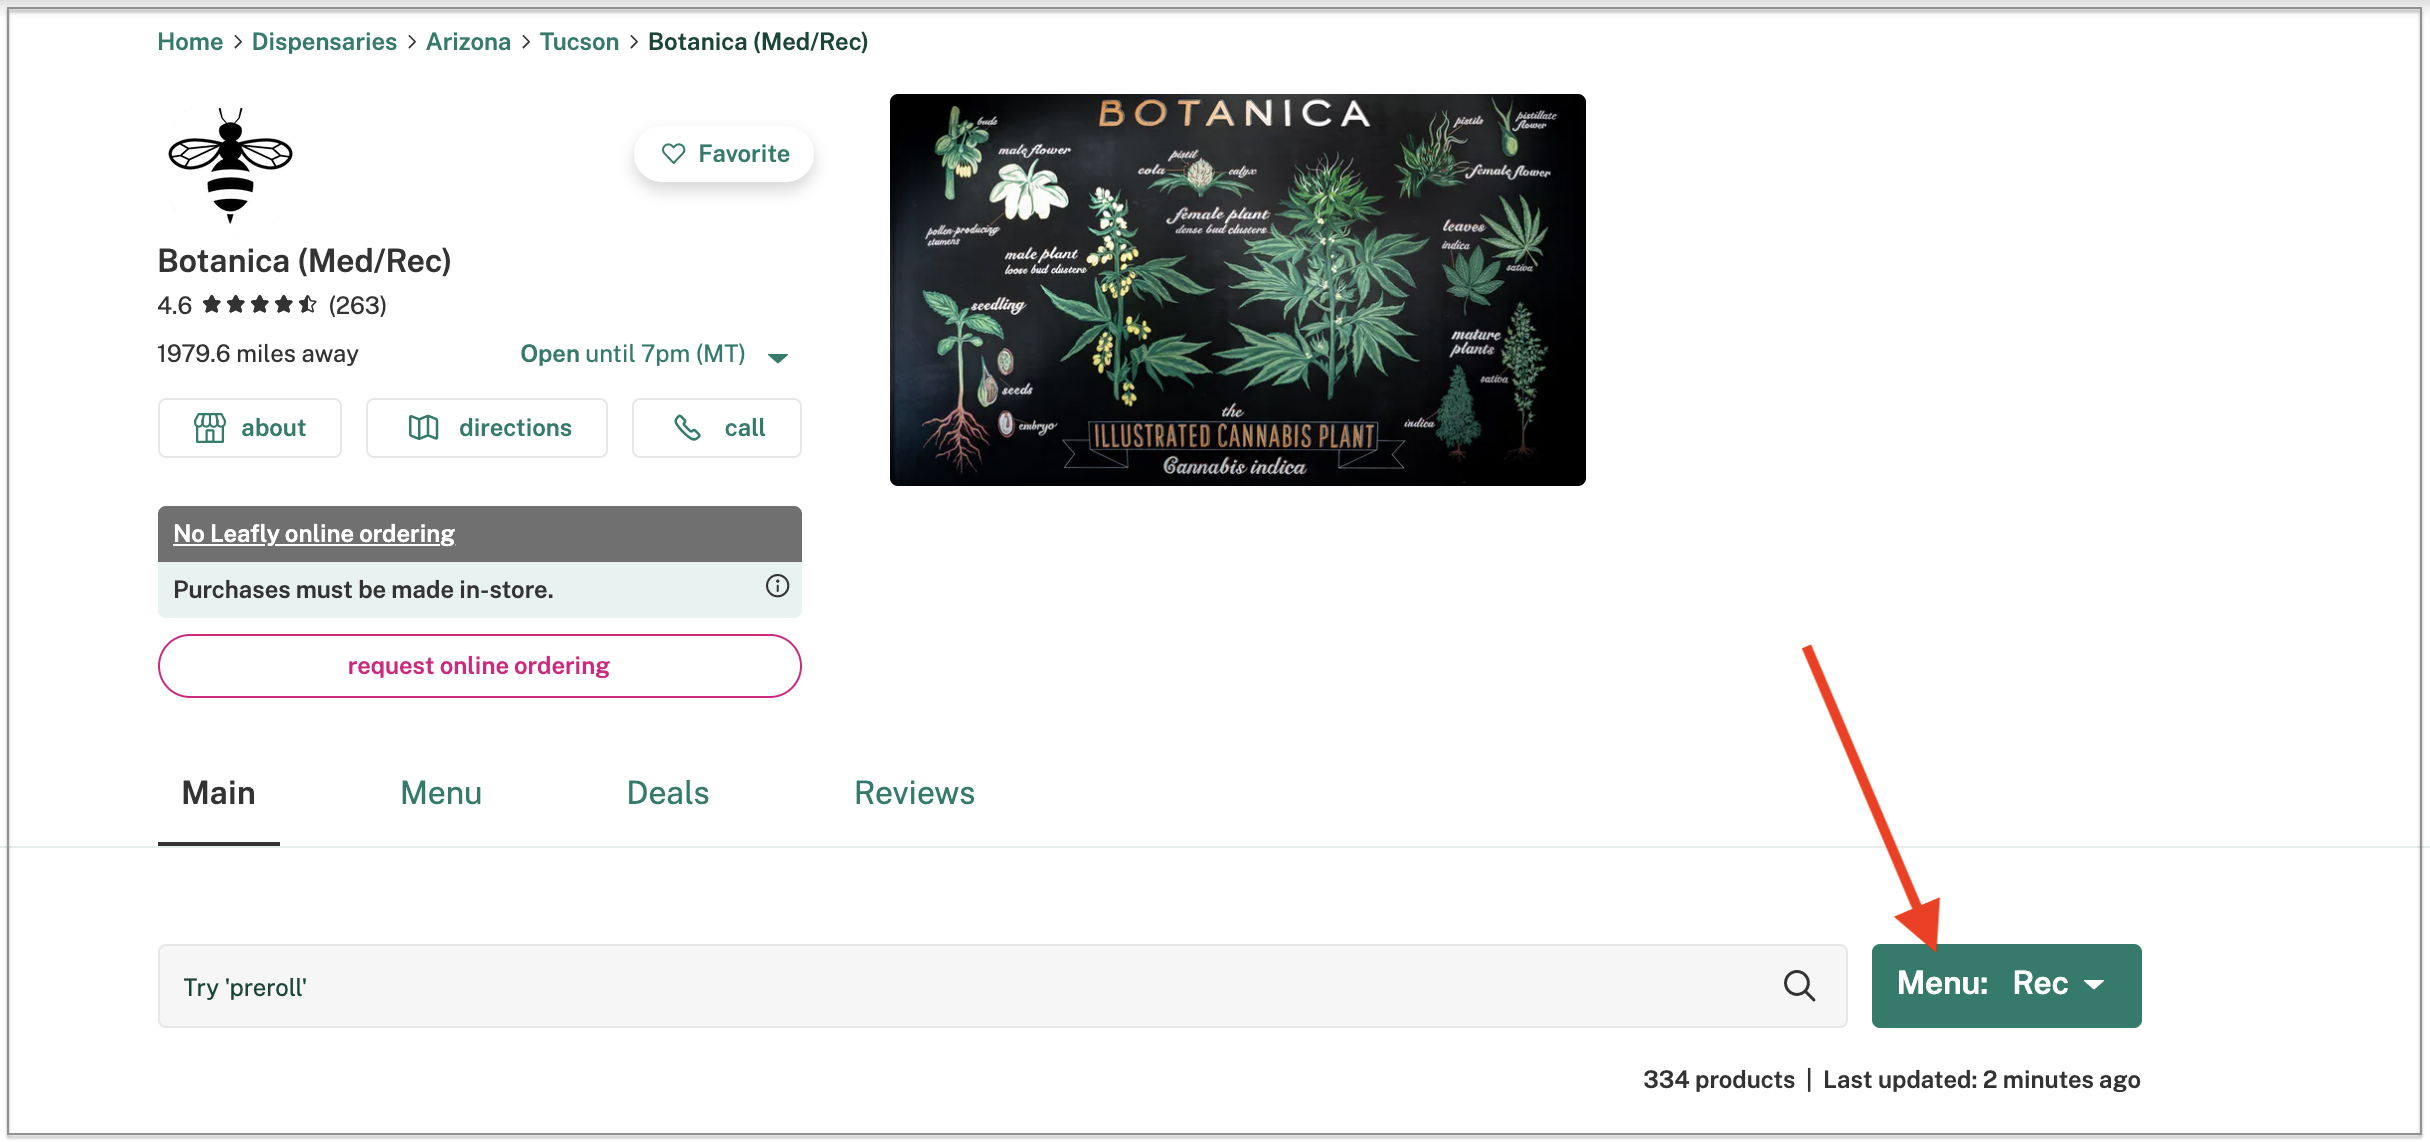Open the Menu: Rec dropdown
The image size is (2430, 1142).
pos(2006,986)
